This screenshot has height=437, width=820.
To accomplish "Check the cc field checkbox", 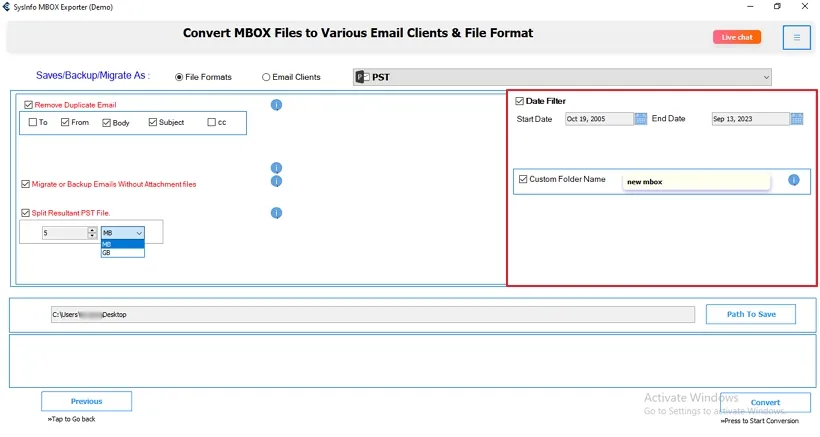I will (211, 122).
